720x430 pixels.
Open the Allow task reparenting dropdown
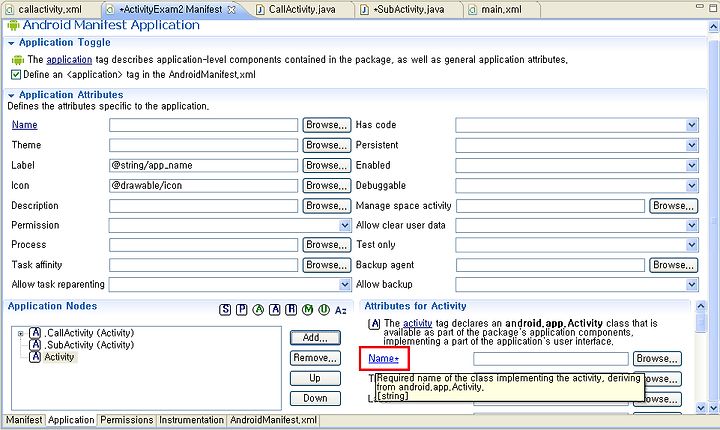(x=345, y=285)
